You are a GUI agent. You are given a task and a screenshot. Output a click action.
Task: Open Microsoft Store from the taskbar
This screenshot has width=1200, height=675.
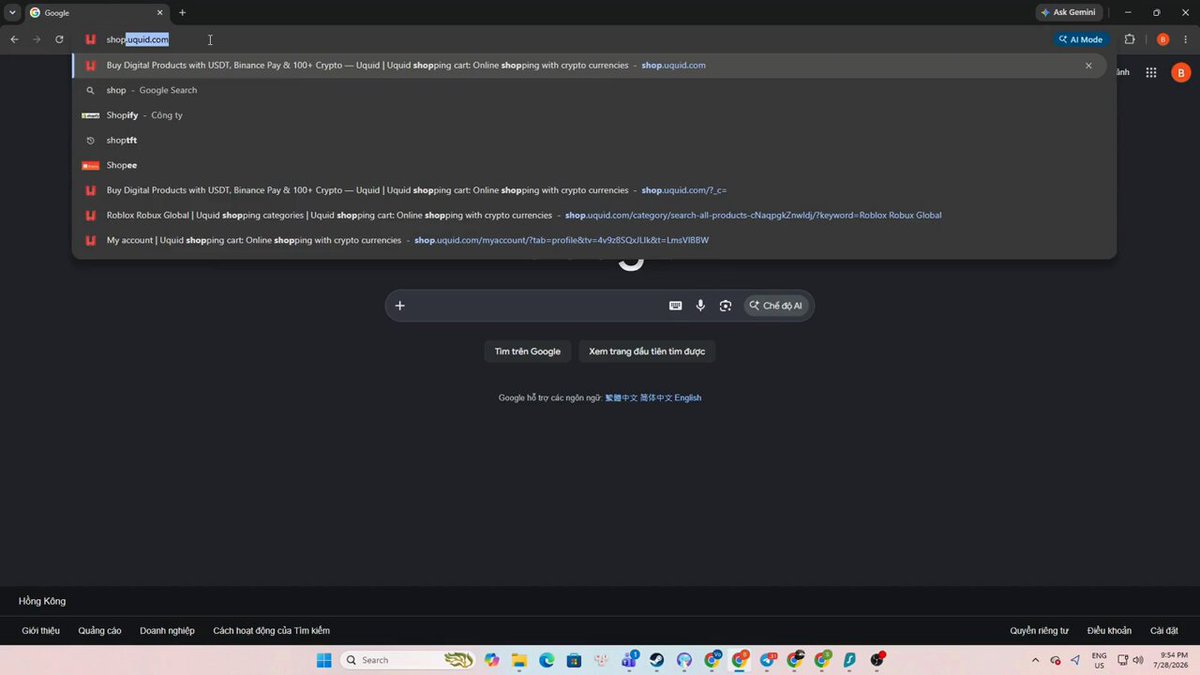coord(574,660)
